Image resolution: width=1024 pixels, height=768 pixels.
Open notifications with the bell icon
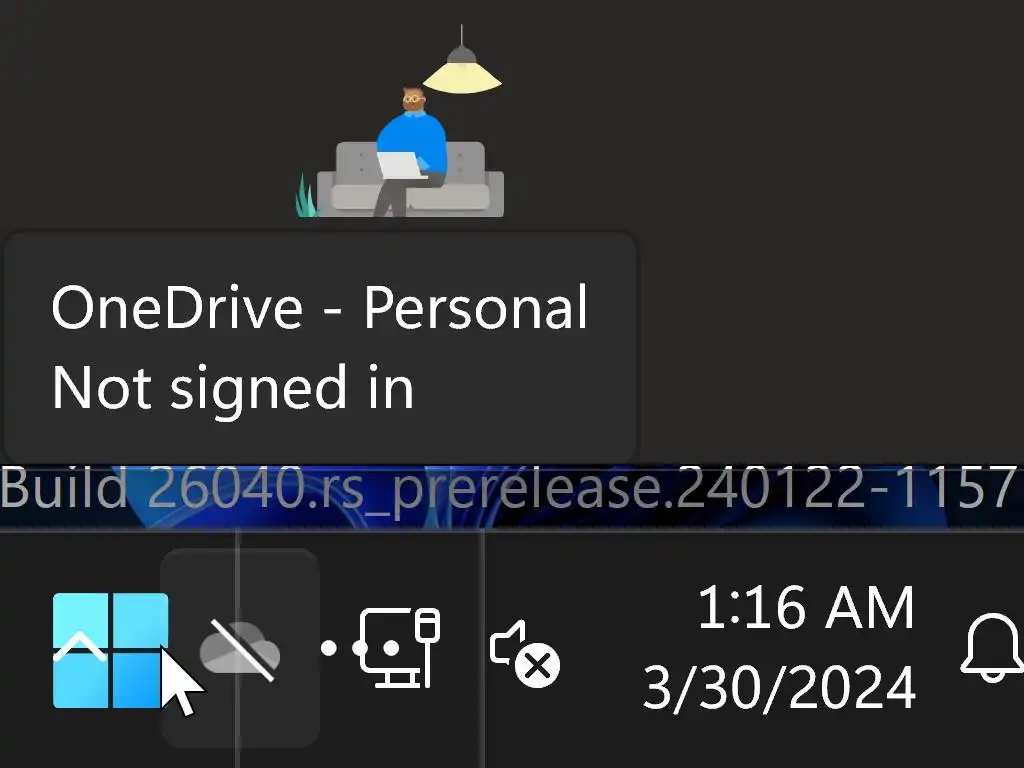coord(992,648)
